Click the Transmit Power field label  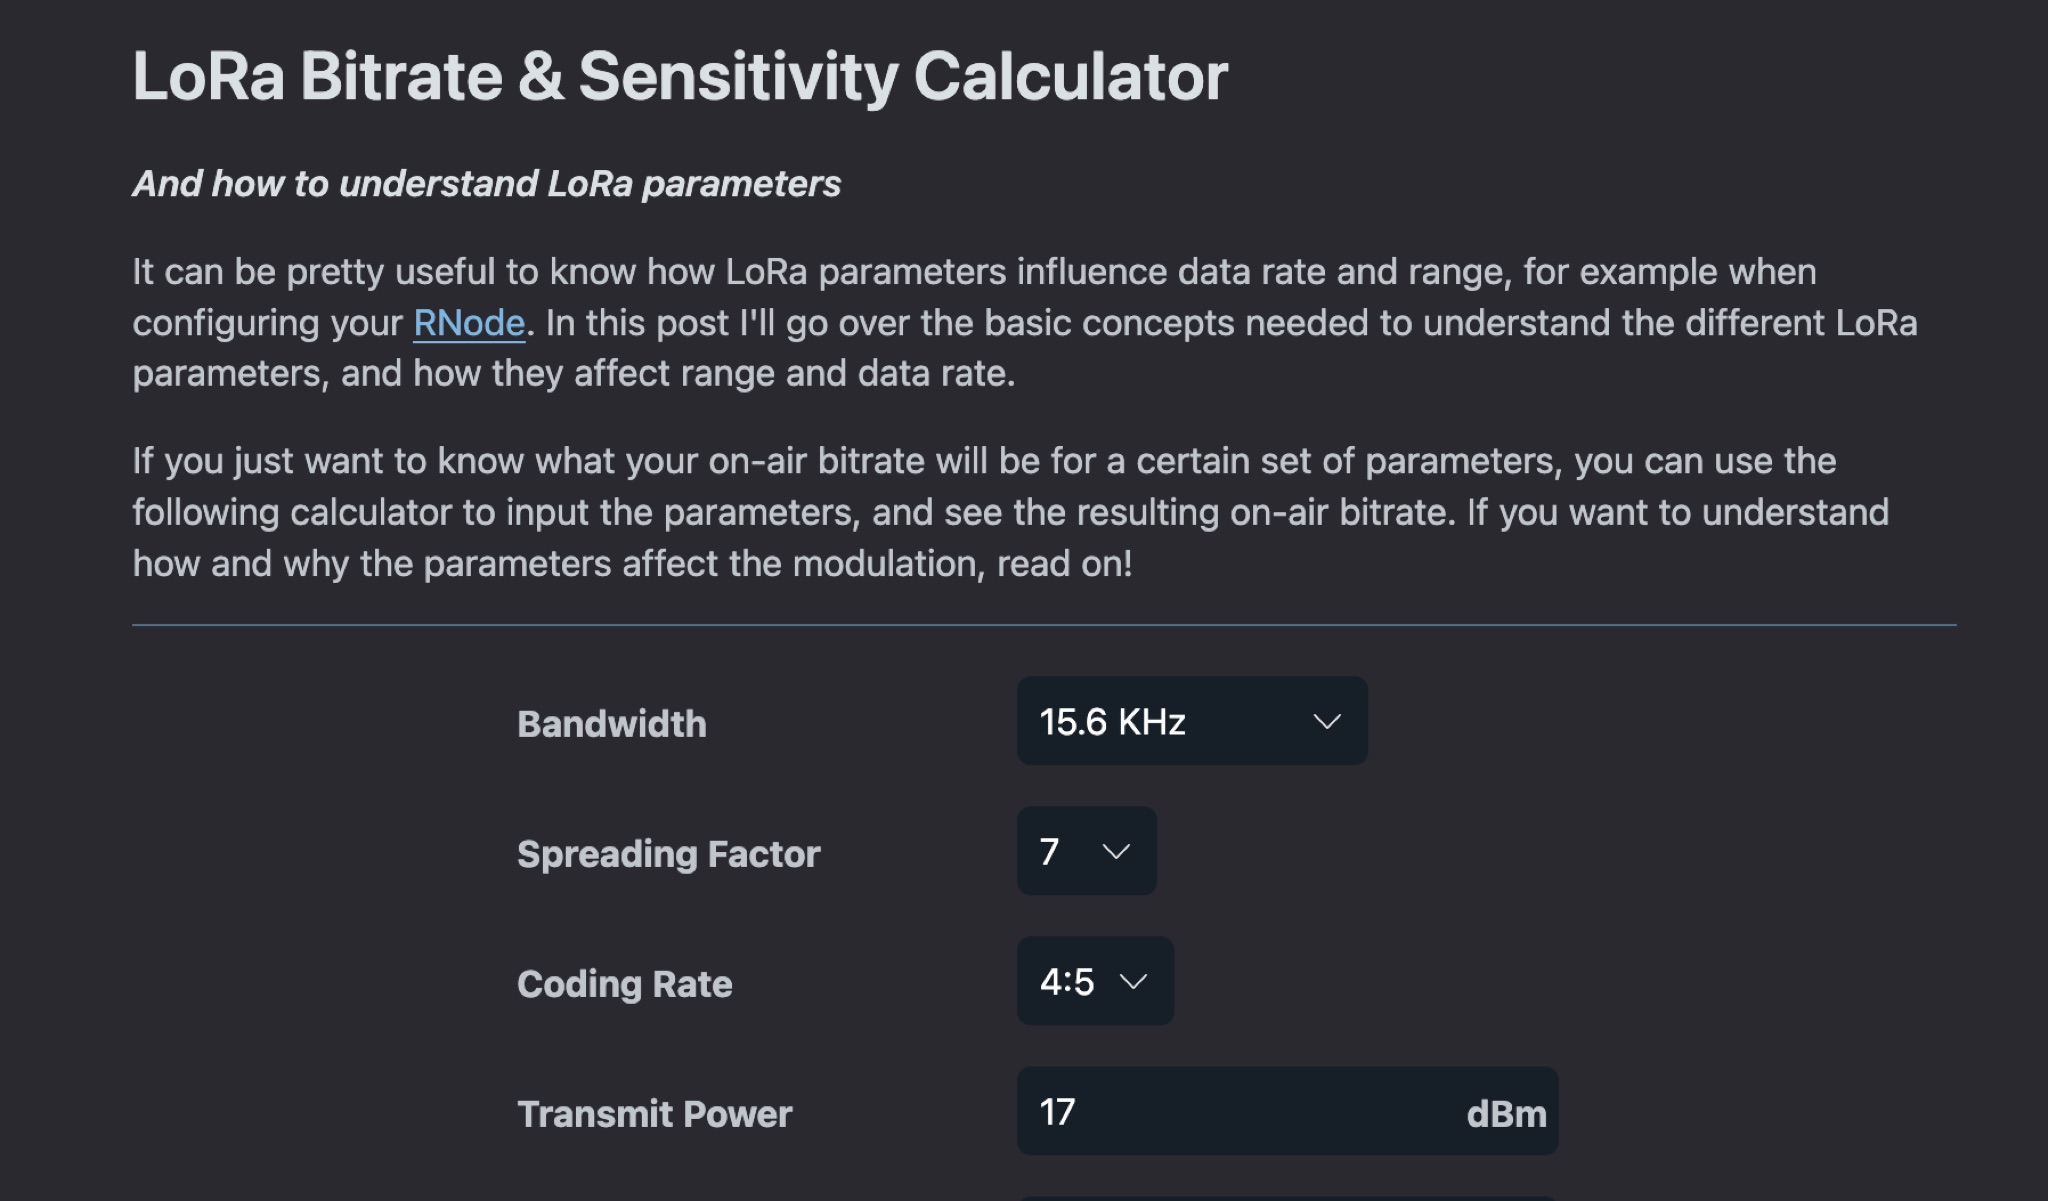tap(654, 1113)
